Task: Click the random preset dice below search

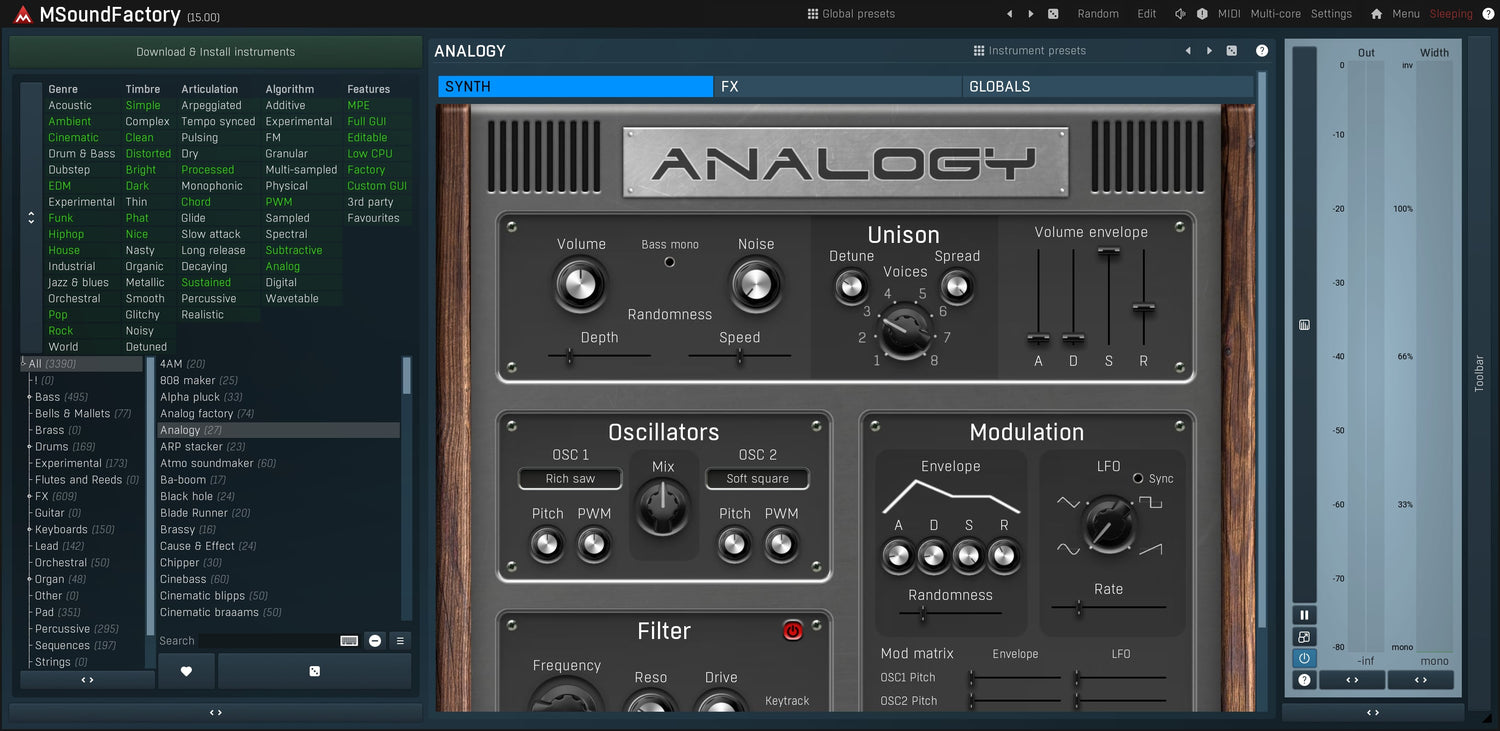Action: [314, 671]
